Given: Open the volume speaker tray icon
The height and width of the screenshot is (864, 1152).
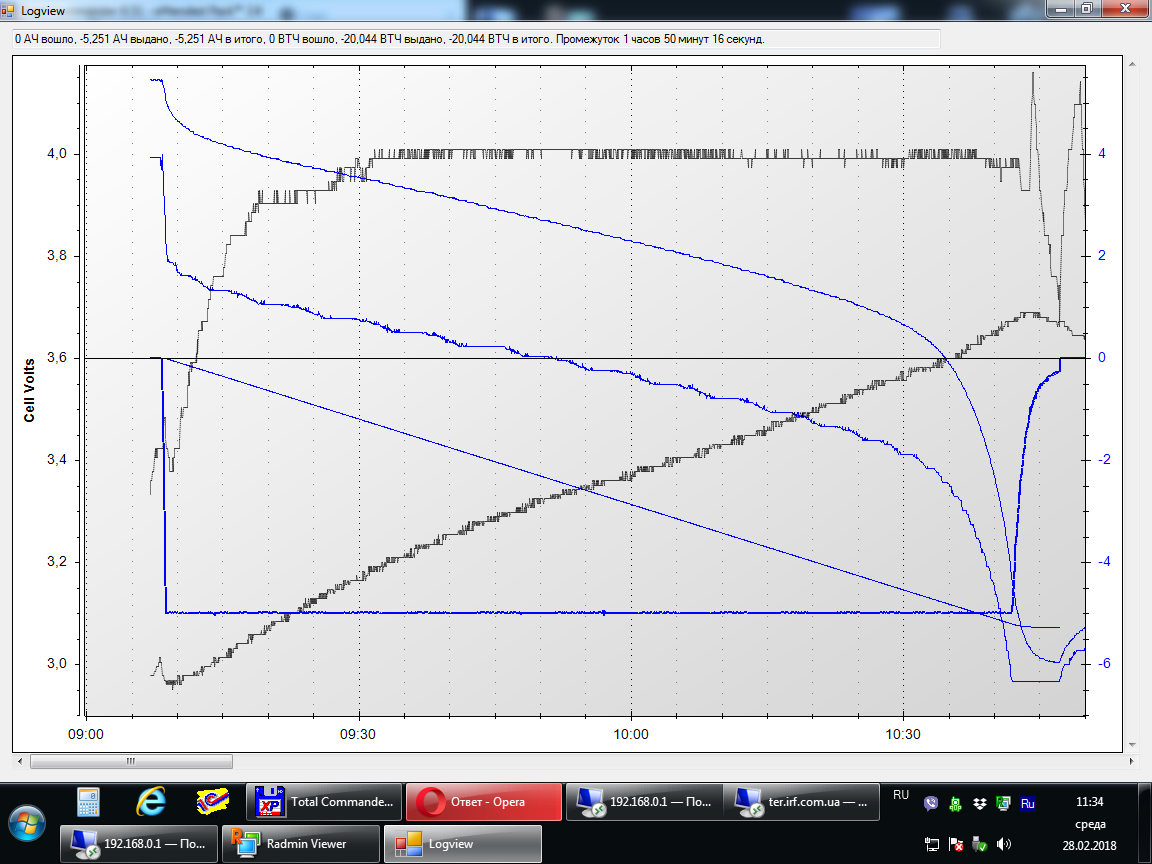Looking at the screenshot, I should pos(1003,844).
